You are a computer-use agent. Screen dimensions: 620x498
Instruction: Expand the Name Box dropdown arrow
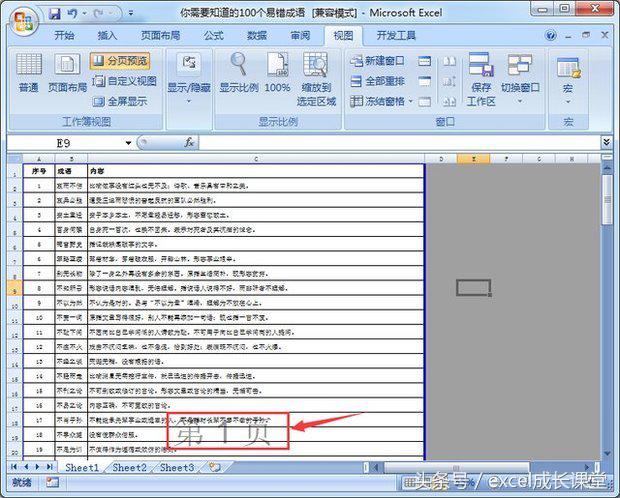pyautogui.click(x=128, y=143)
